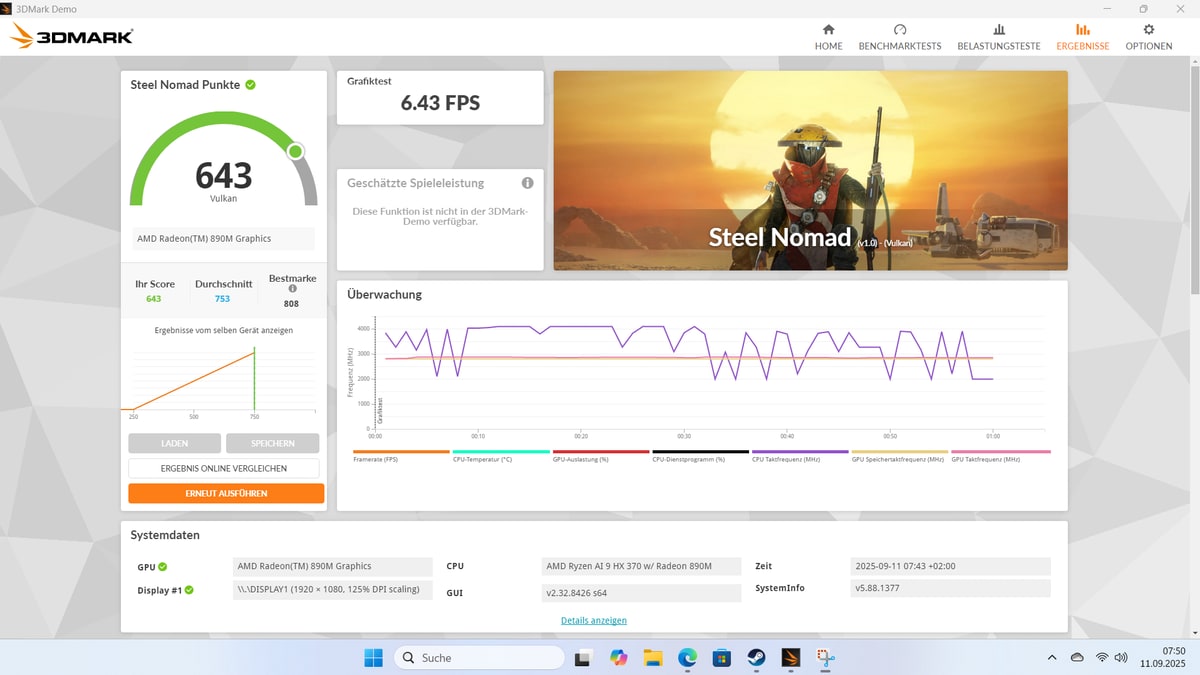Click the purple CPU Taktfrequenz legend swatch
This screenshot has height=675, width=1200.
pos(800,452)
